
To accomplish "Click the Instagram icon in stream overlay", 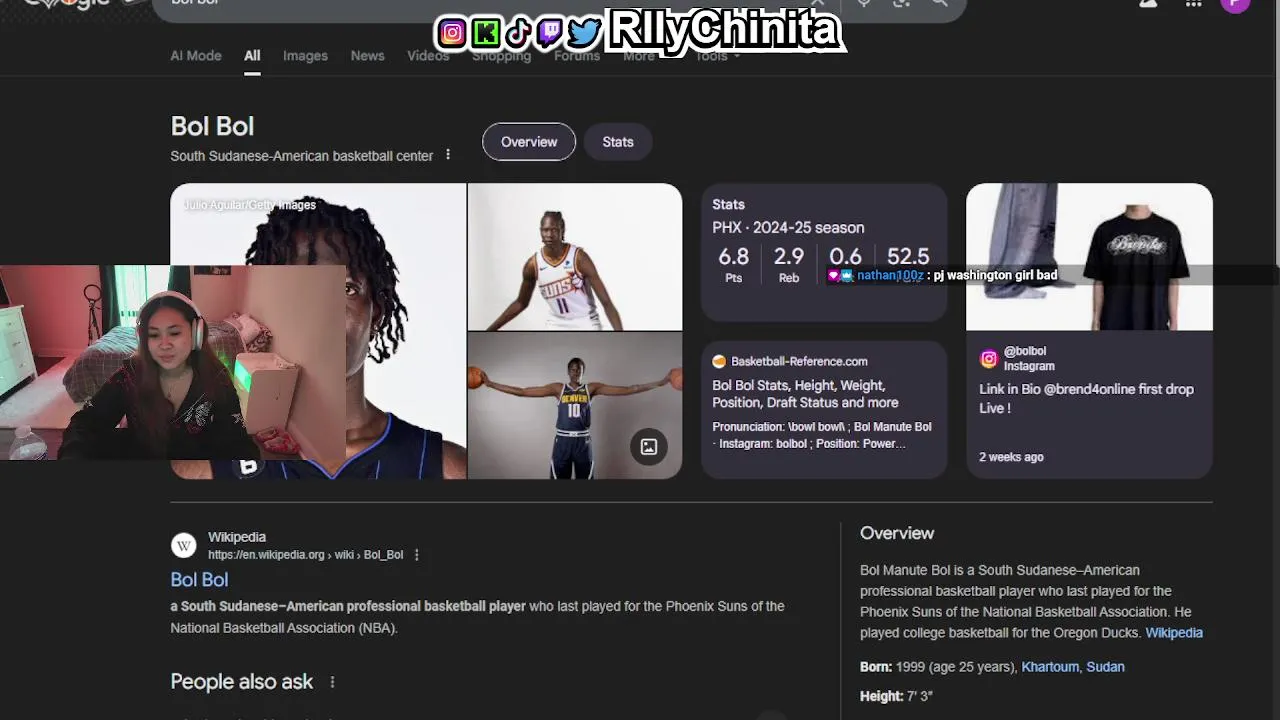I will [452, 33].
